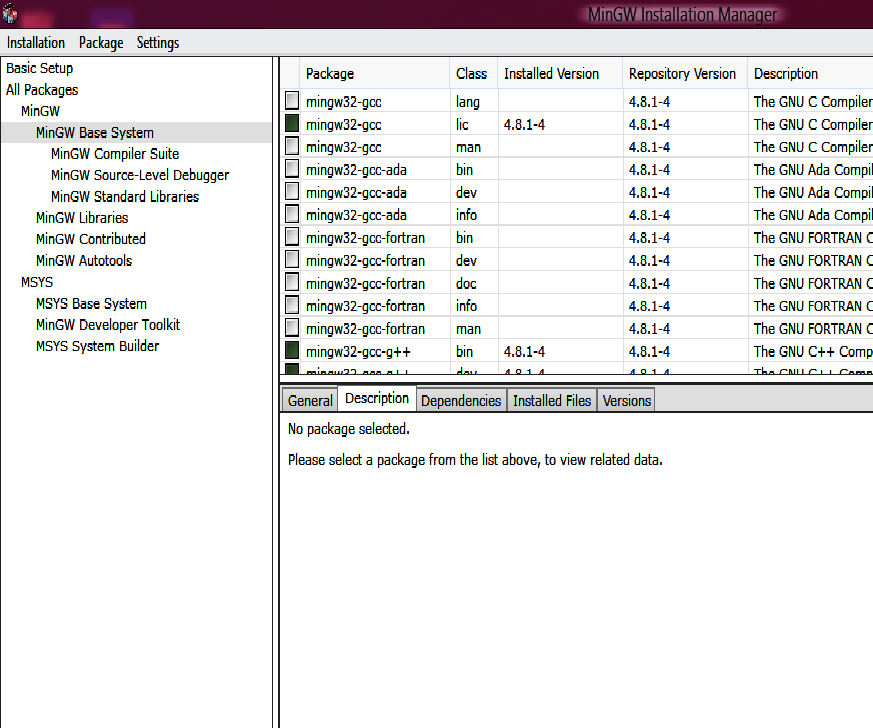The width and height of the screenshot is (873, 728).
Task: Mark checkbox for mingw32-gcc-fortran dev package
Action: (292, 260)
